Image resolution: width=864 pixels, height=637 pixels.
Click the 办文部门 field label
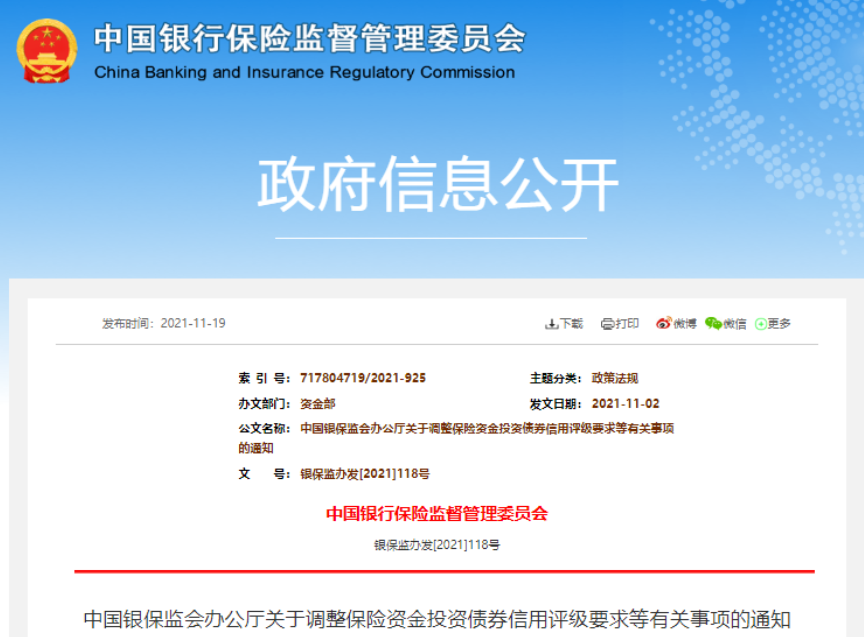(264, 404)
